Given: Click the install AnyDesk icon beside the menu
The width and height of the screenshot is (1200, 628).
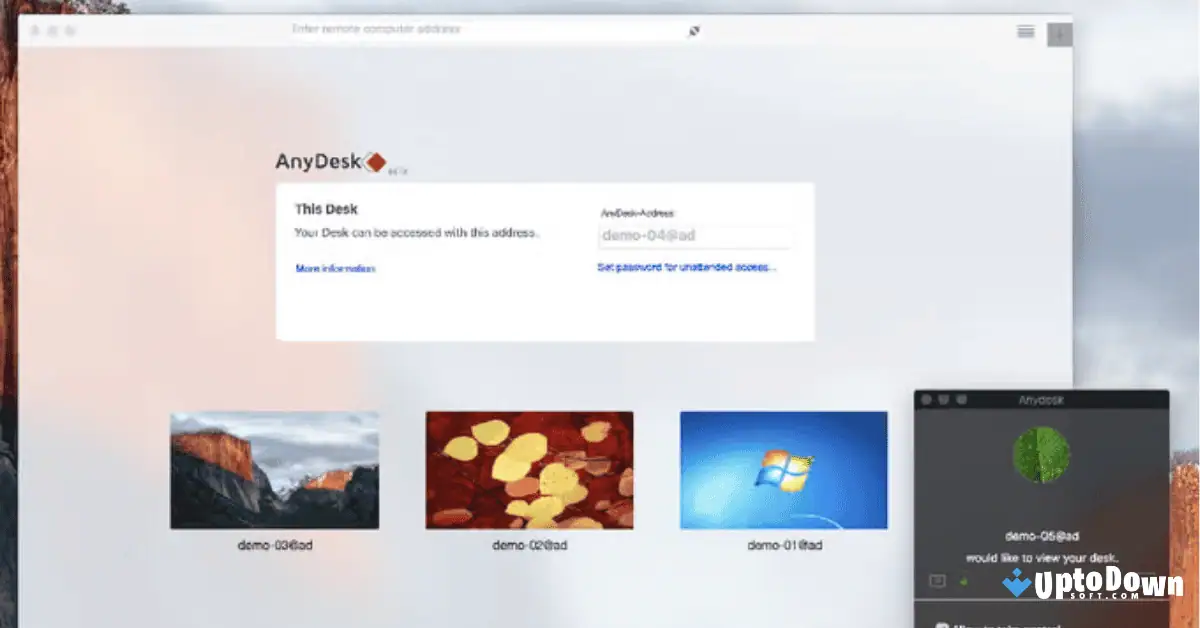Looking at the screenshot, I should point(1059,32).
